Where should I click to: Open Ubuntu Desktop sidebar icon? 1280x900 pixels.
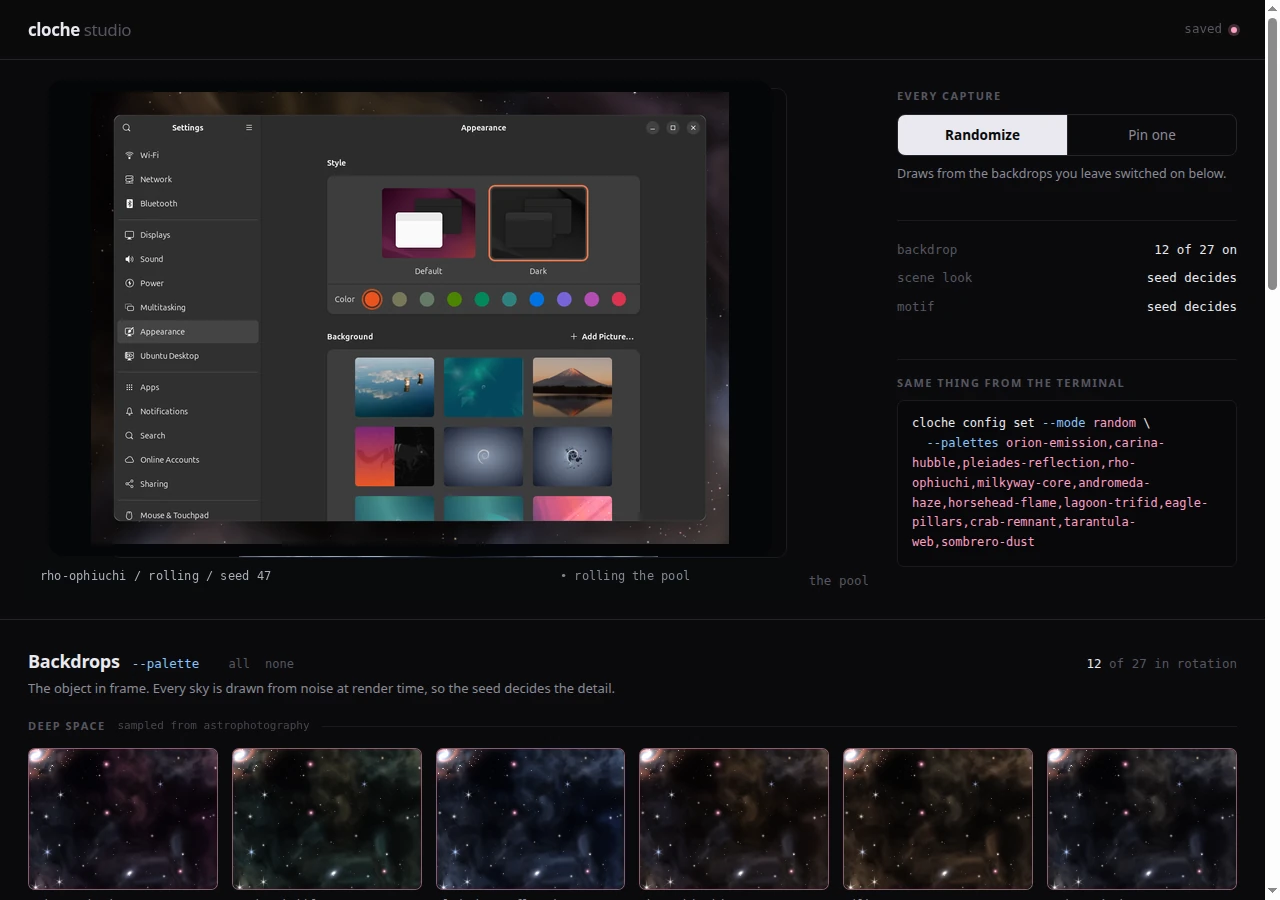[129, 355]
